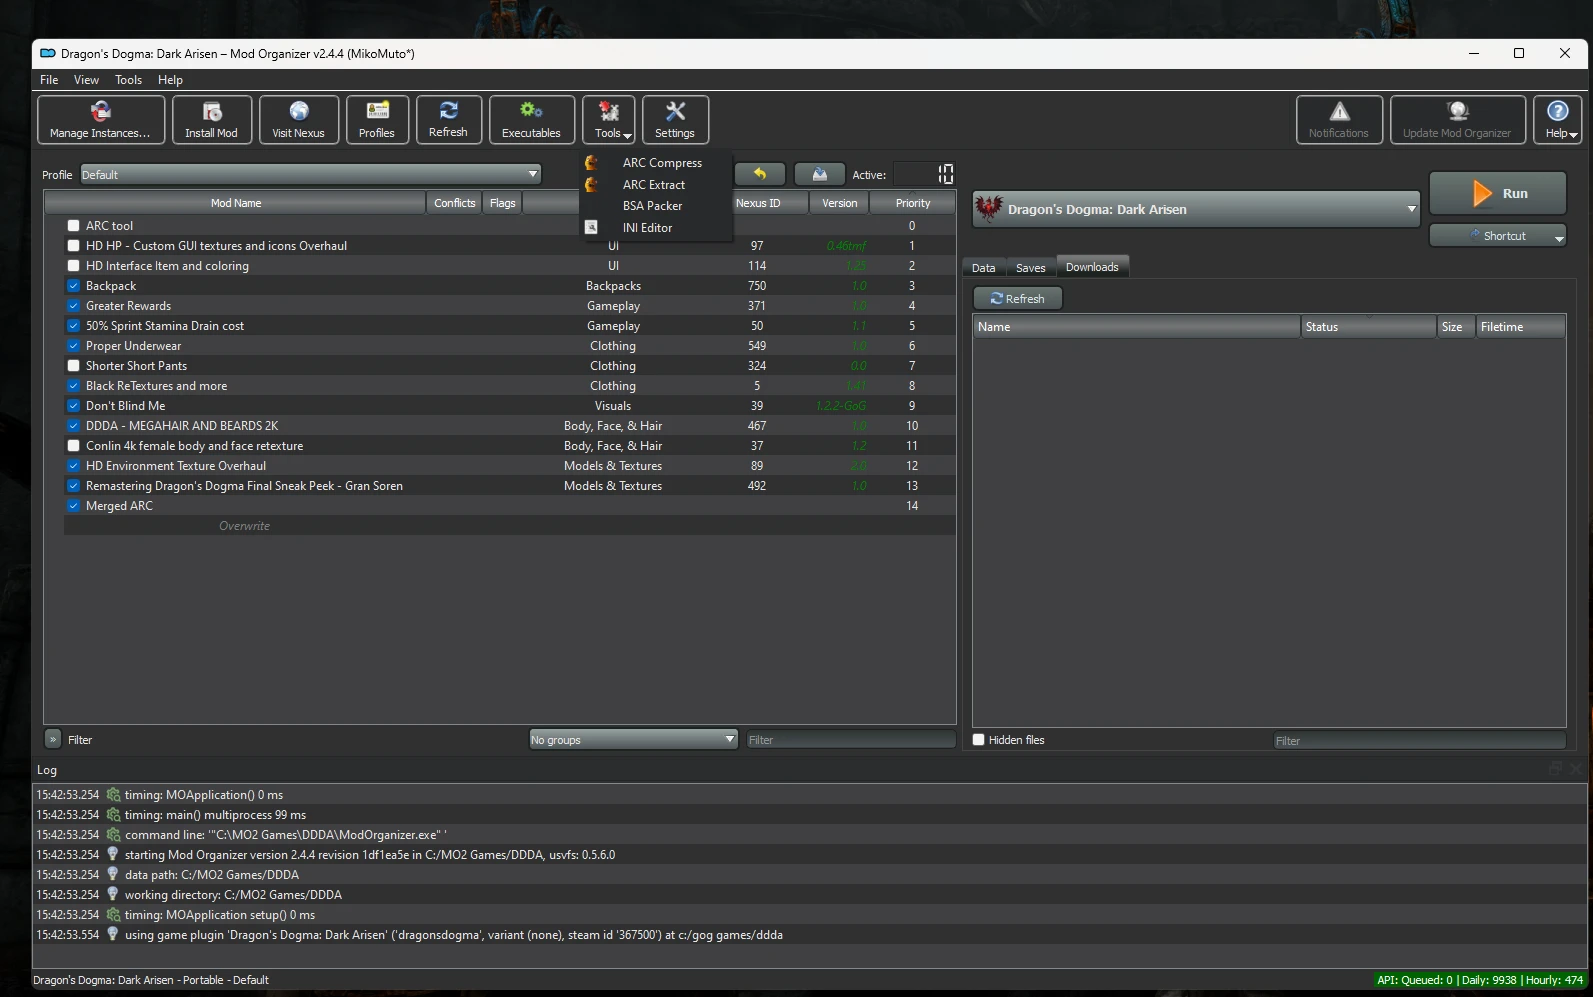Image resolution: width=1593 pixels, height=997 pixels.
Task: Toggle the Hidden files checkbox
Action: coord(979,740)
